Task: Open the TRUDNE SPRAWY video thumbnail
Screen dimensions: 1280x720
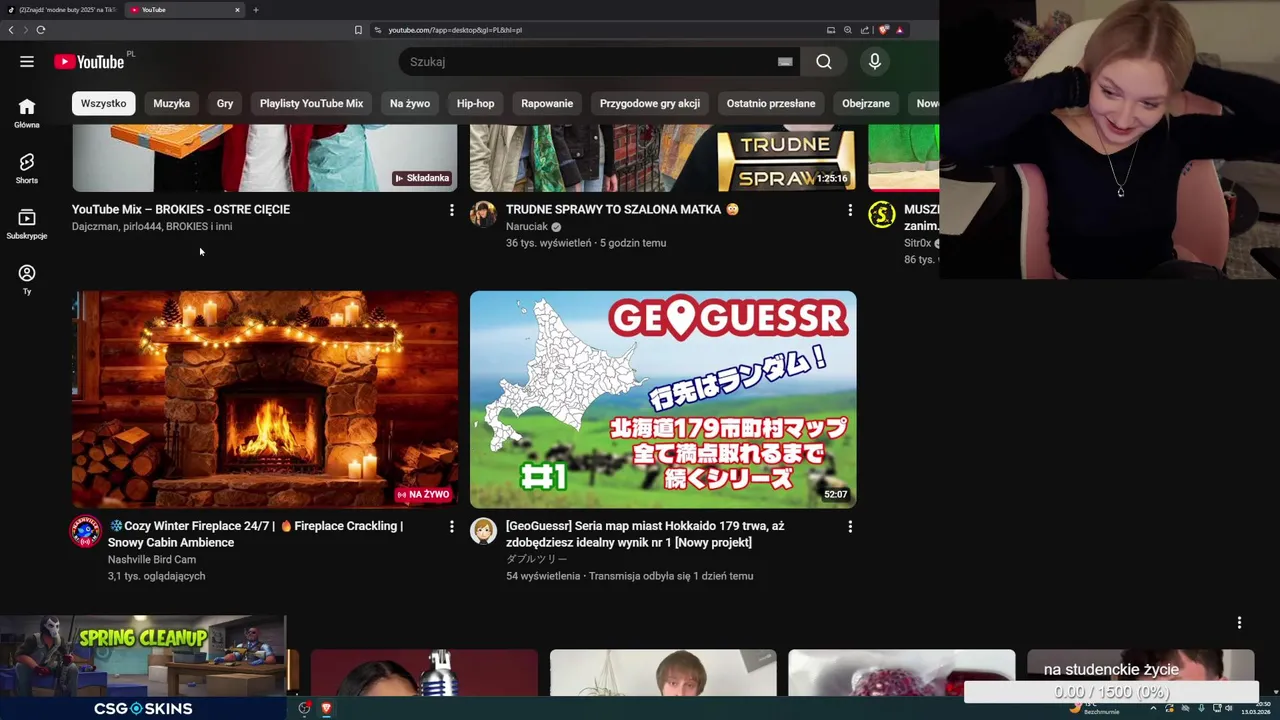Action: point(663,157)
